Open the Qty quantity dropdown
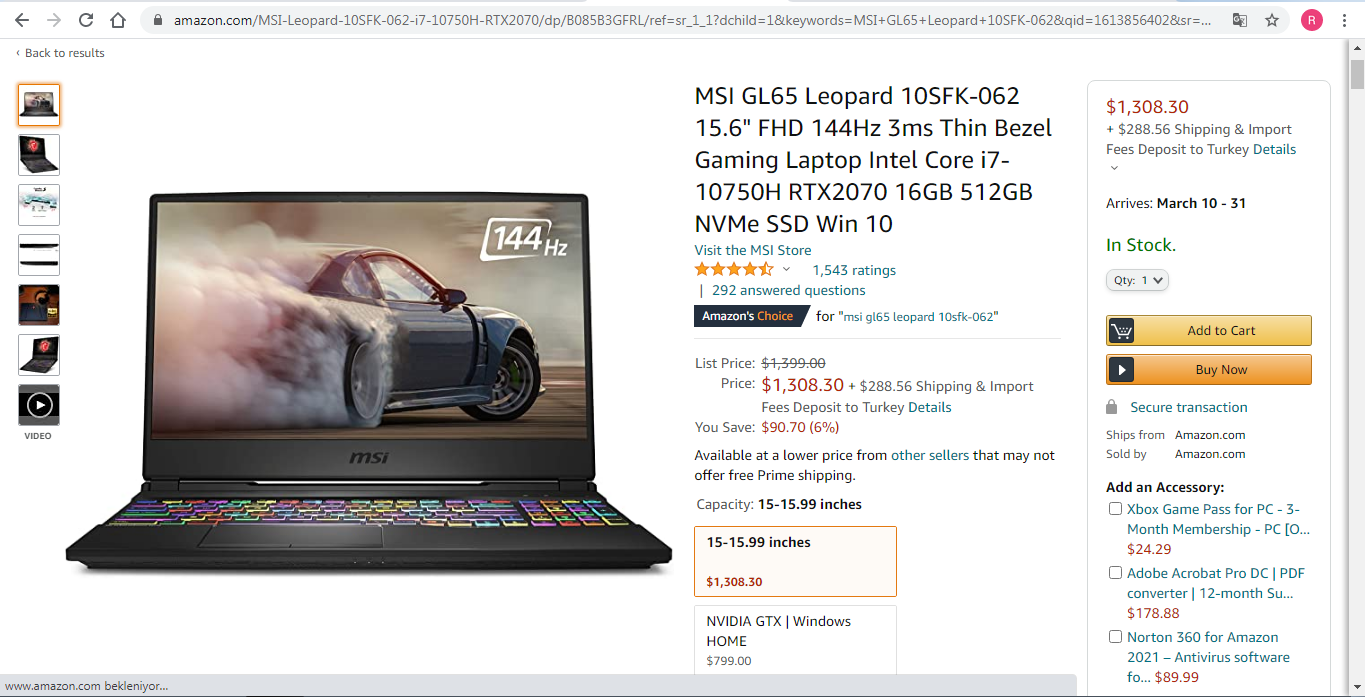The image size is (1365, 697). pyautogui.click(x=1137, y=281)
